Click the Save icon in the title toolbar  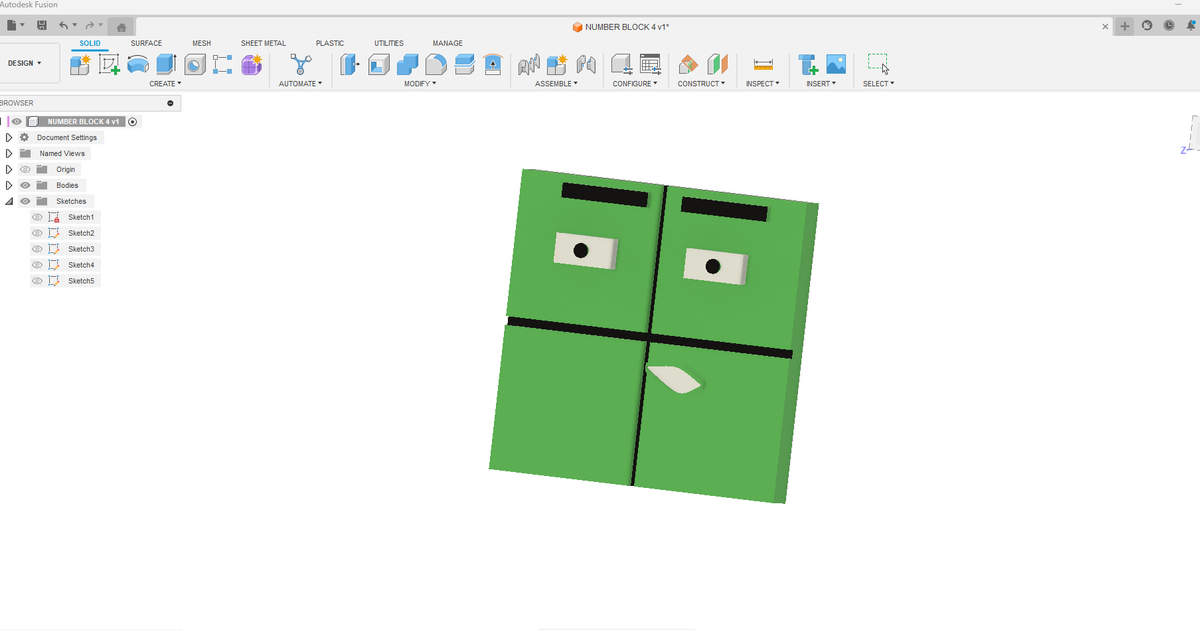[42, 25]
